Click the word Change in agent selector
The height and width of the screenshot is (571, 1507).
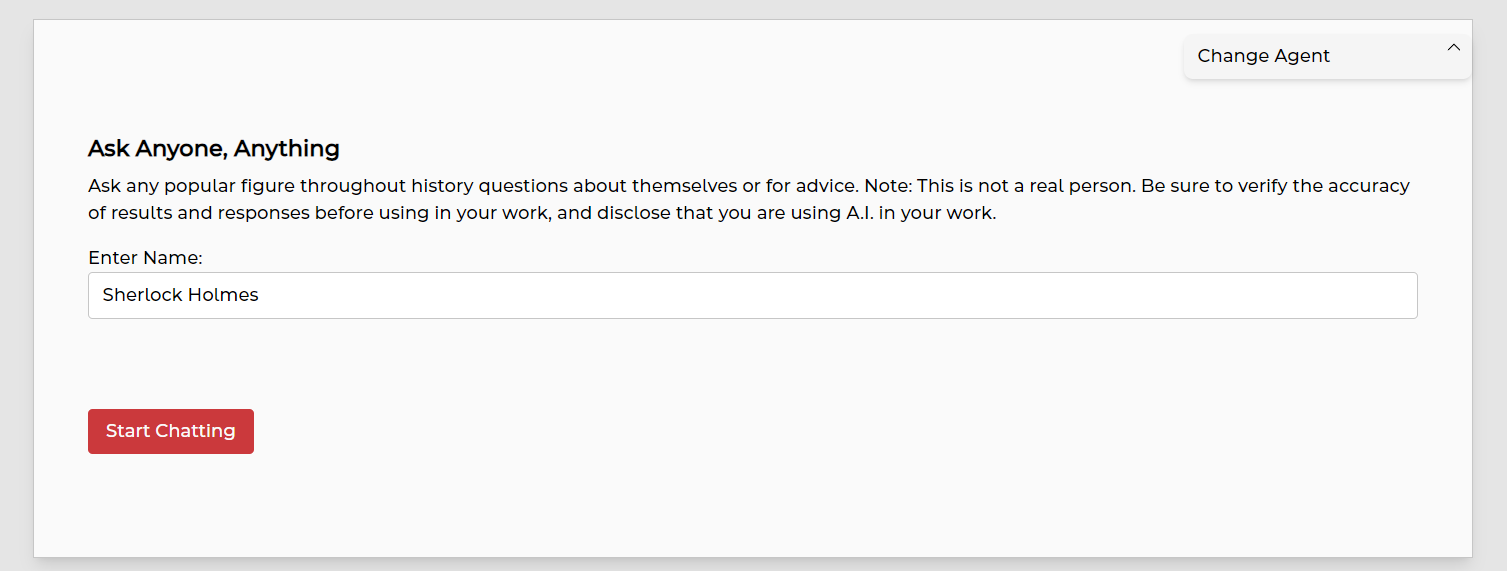[x=1229, y=56]
